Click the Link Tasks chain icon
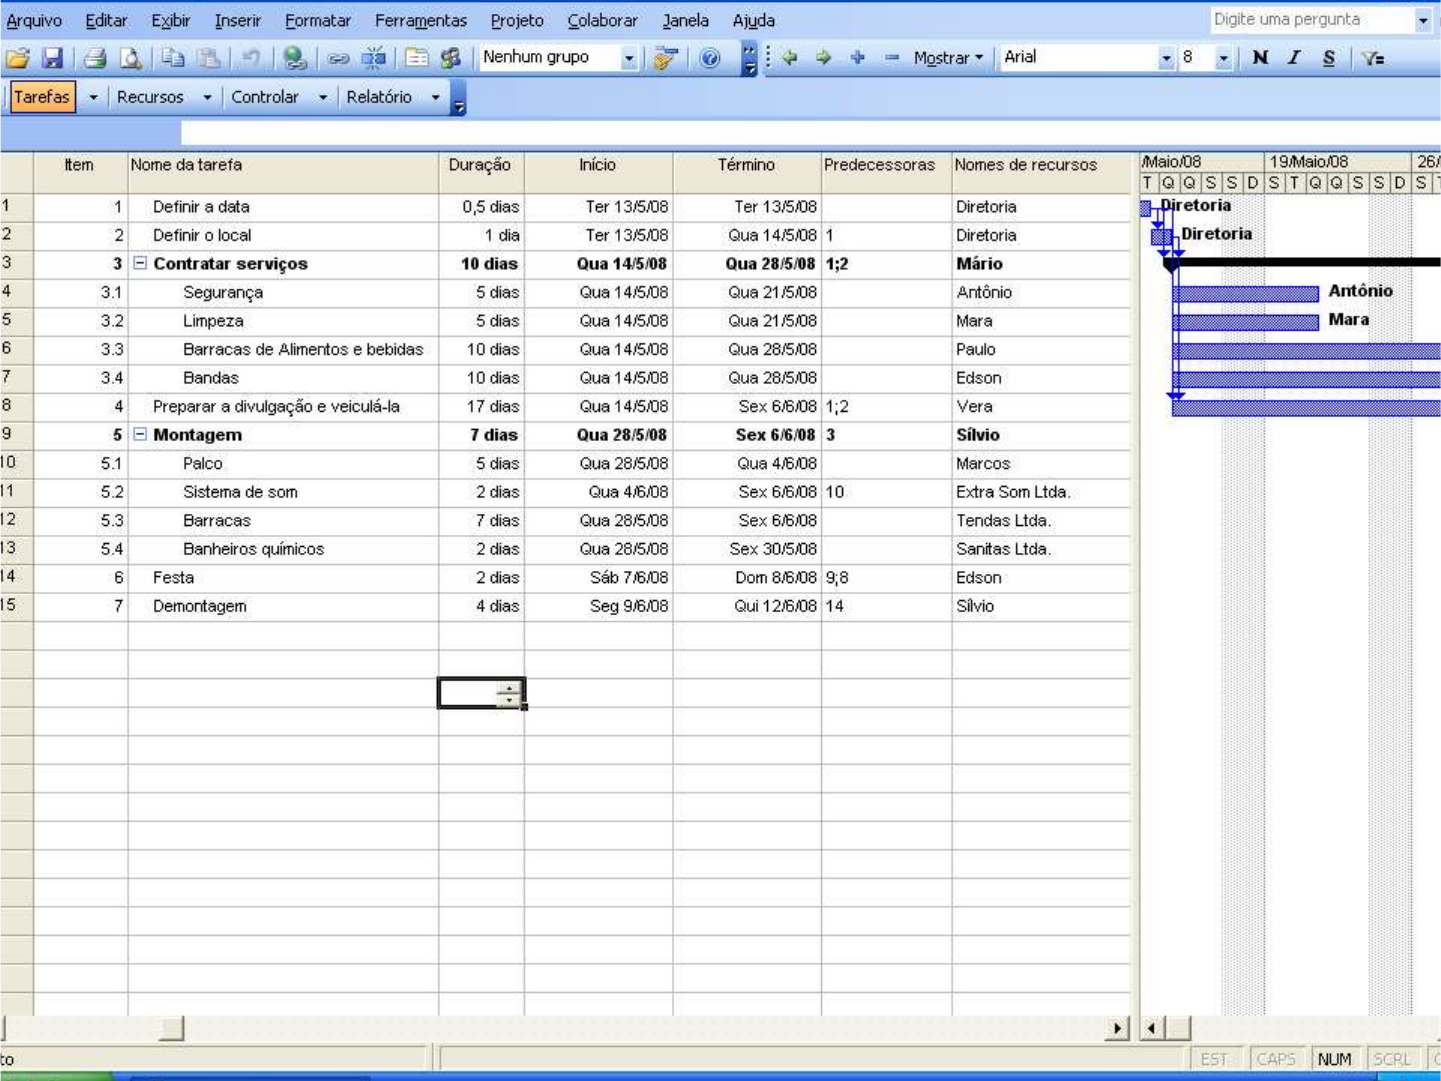 [x=338, y=58]
